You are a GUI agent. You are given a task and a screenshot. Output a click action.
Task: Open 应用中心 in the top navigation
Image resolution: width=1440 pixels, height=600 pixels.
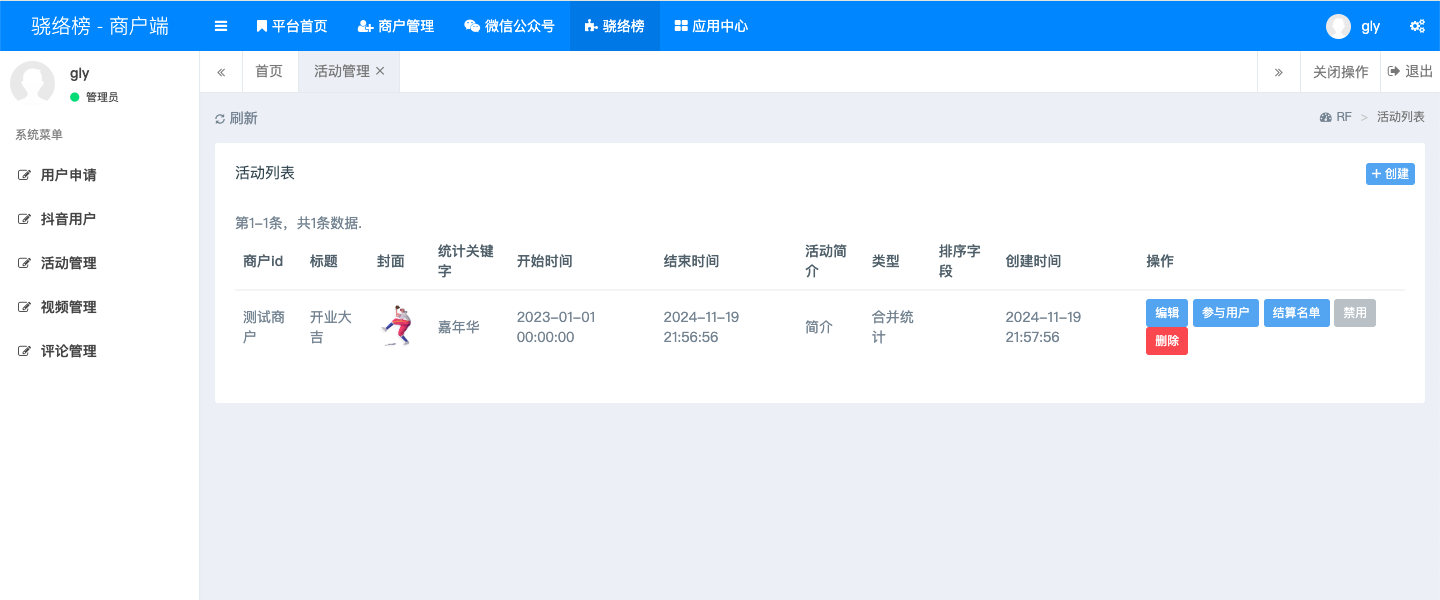[x=711, y=26]
